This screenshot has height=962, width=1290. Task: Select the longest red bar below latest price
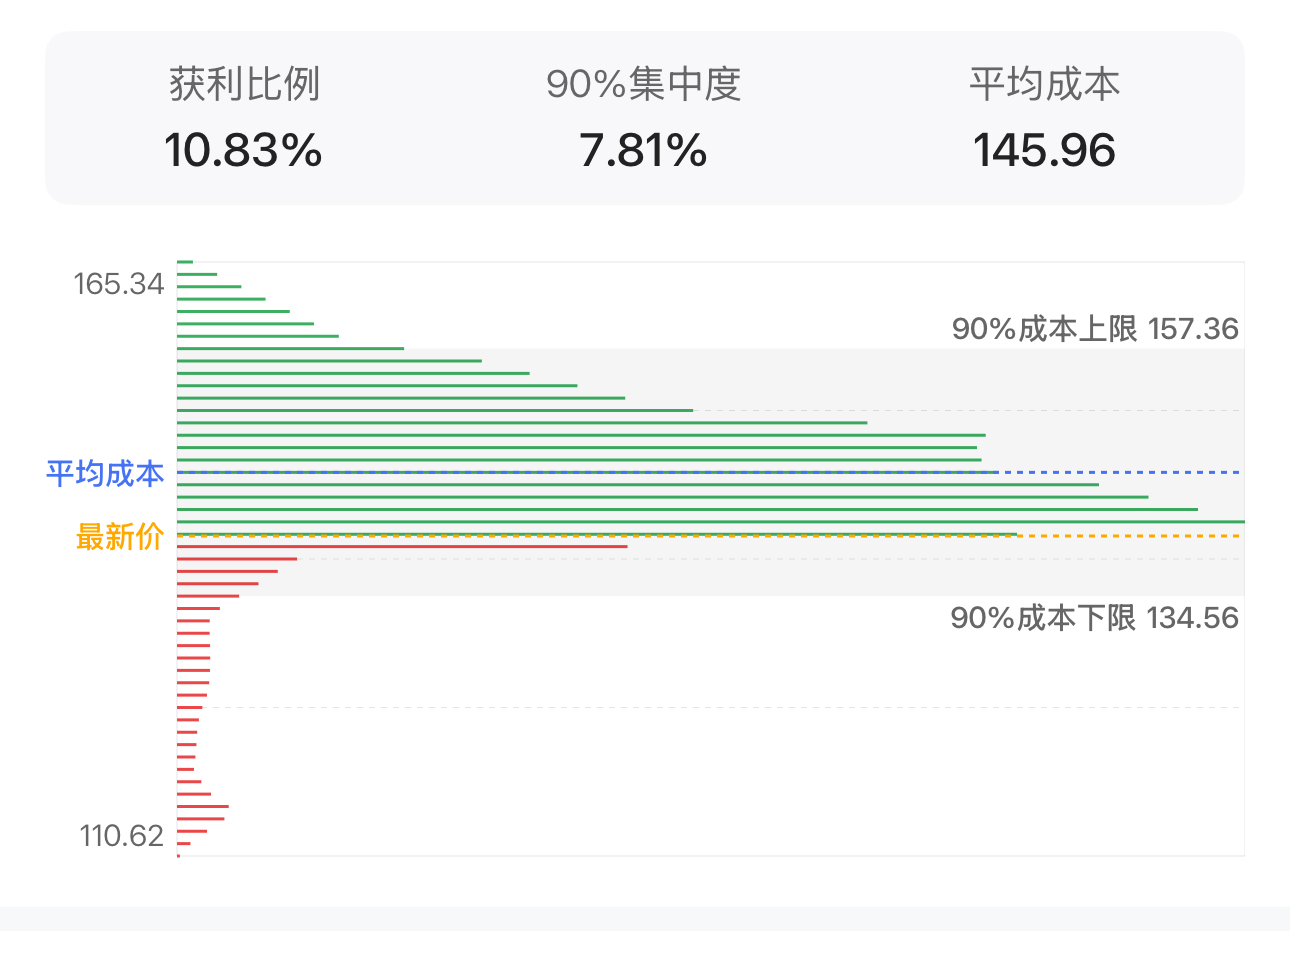click(402, 546)
